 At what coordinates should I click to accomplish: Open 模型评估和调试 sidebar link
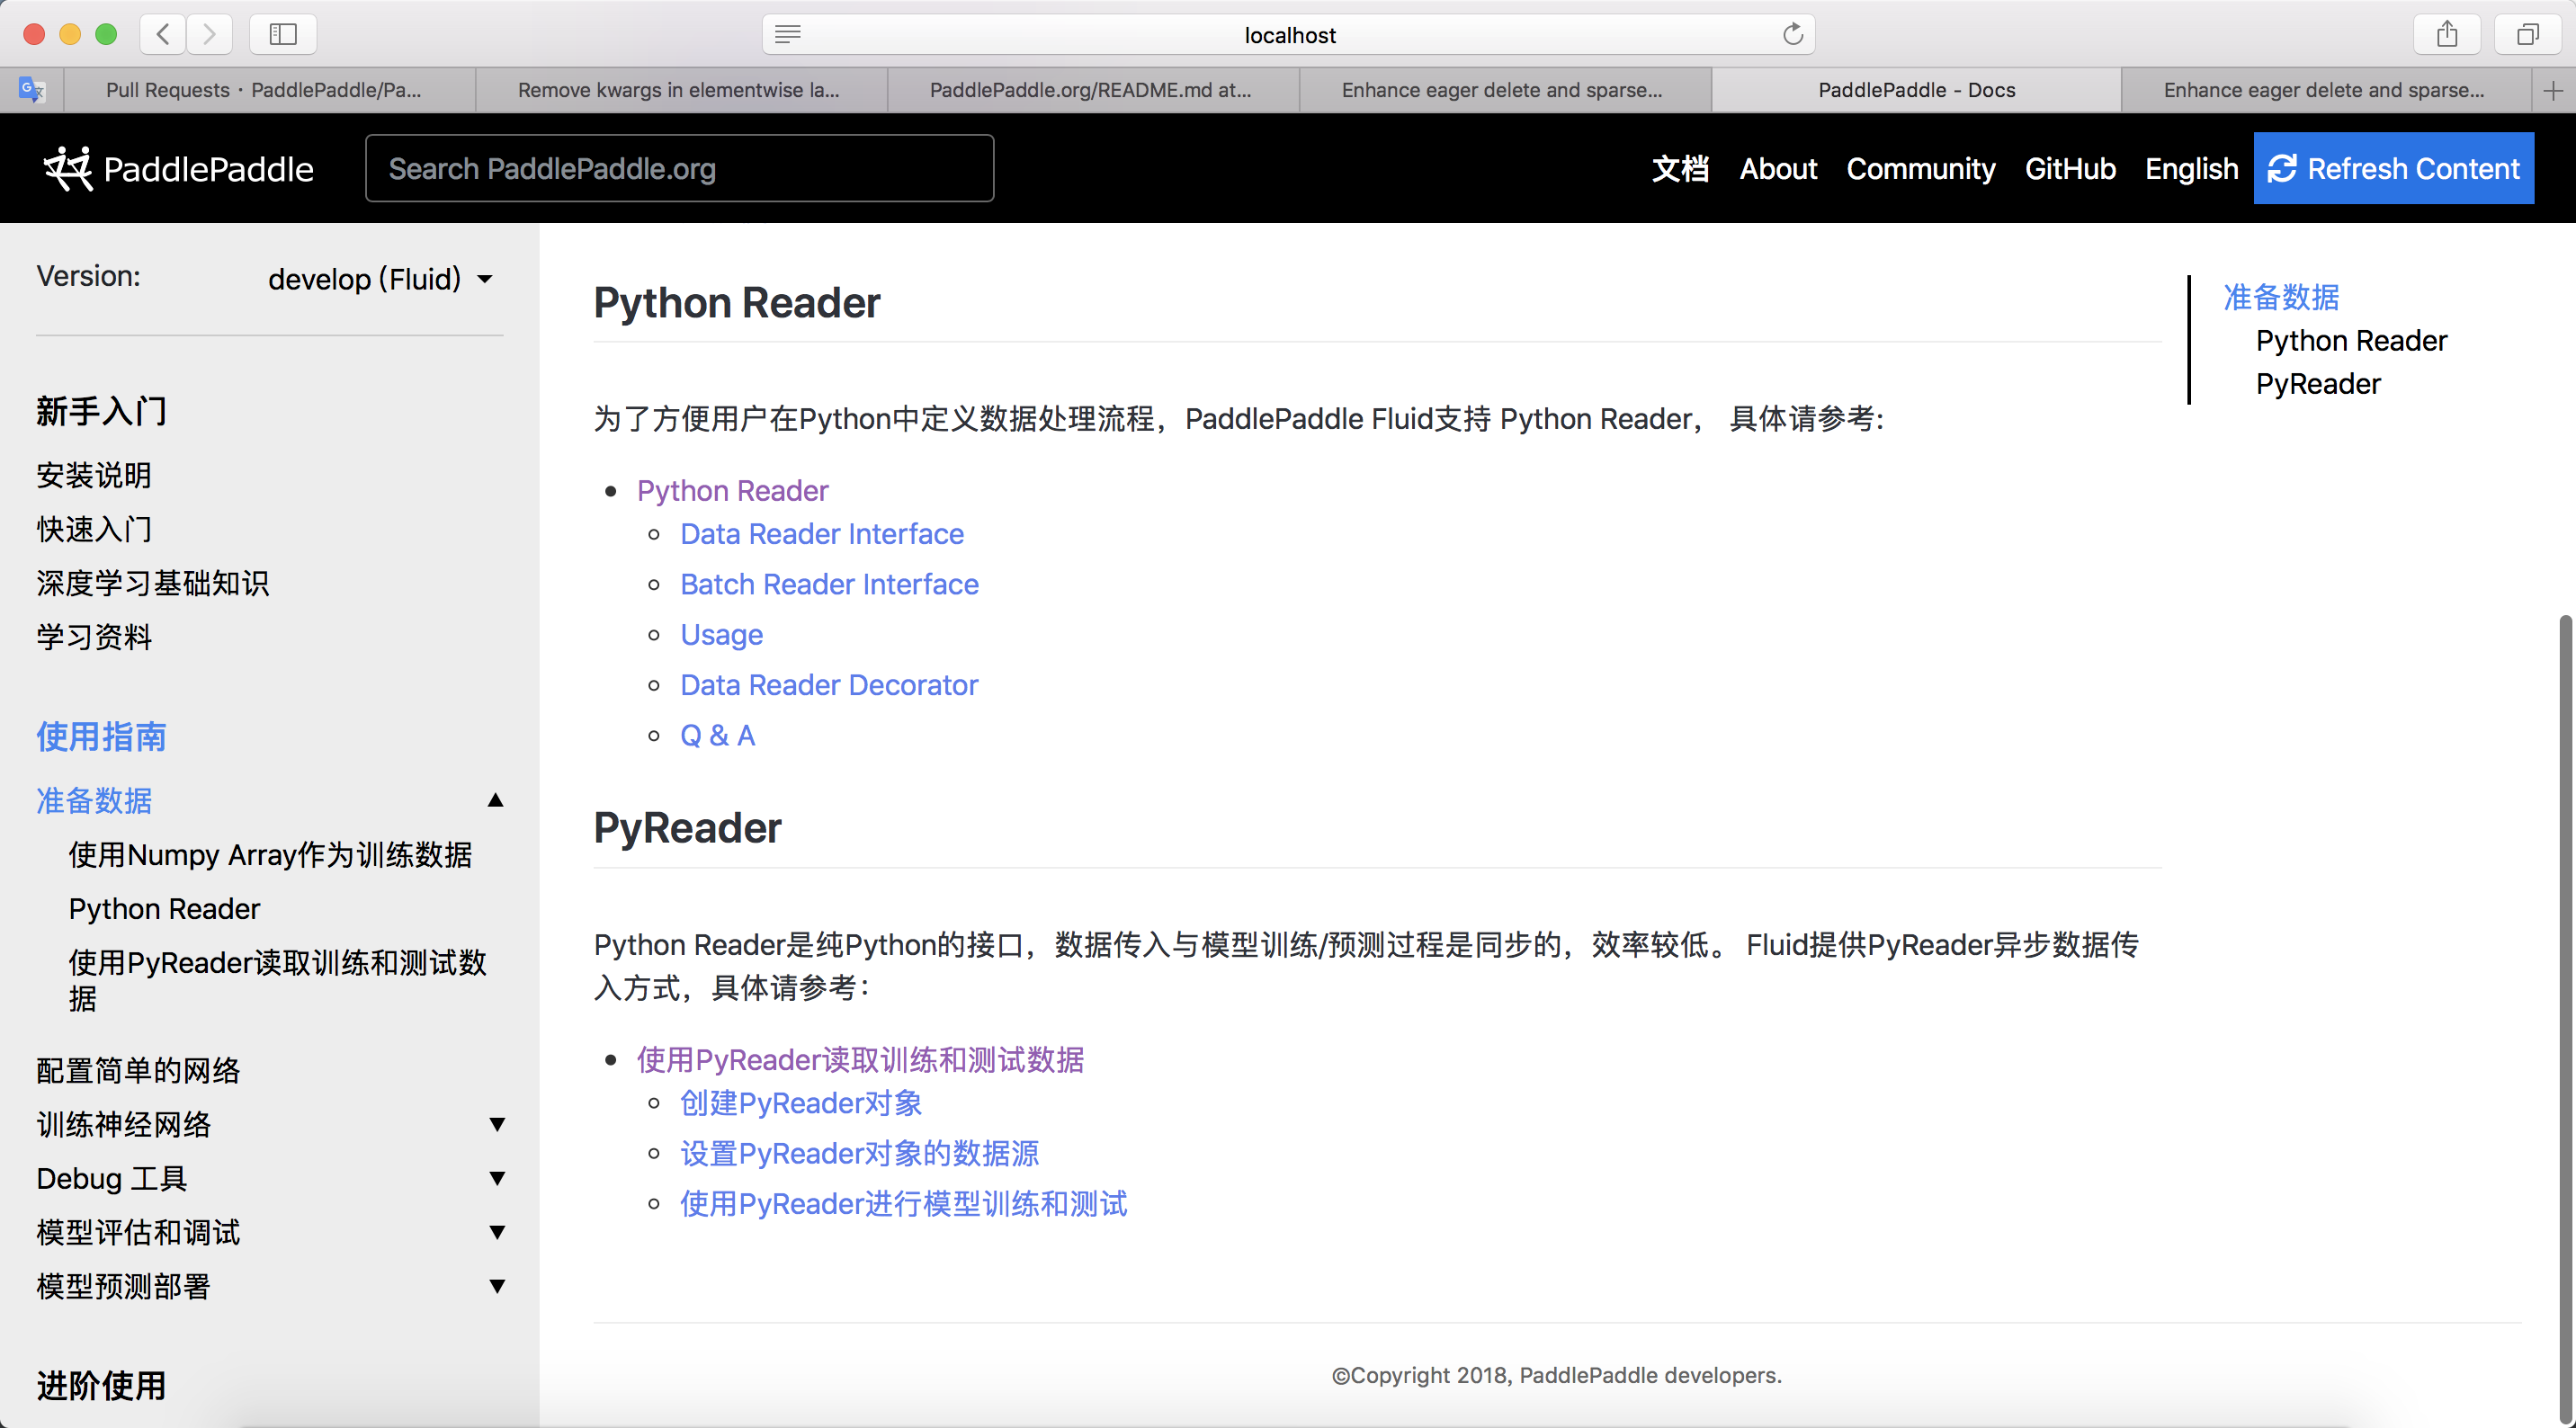coord(138,1232)
